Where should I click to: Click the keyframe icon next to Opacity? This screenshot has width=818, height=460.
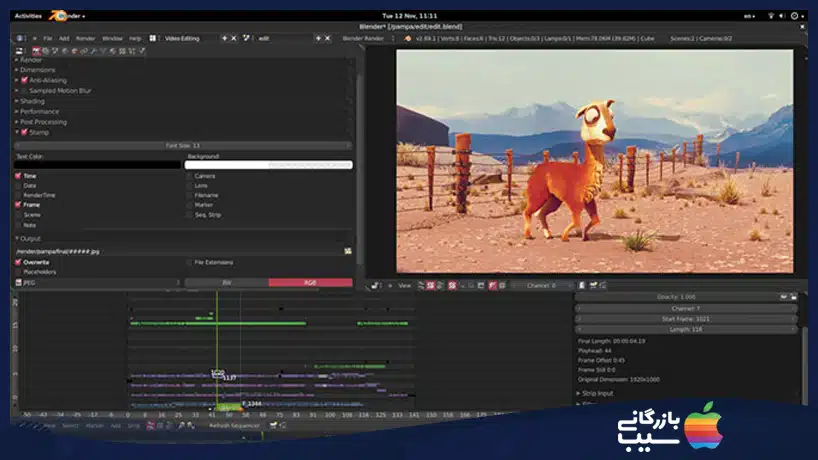[x=784, y=297]
